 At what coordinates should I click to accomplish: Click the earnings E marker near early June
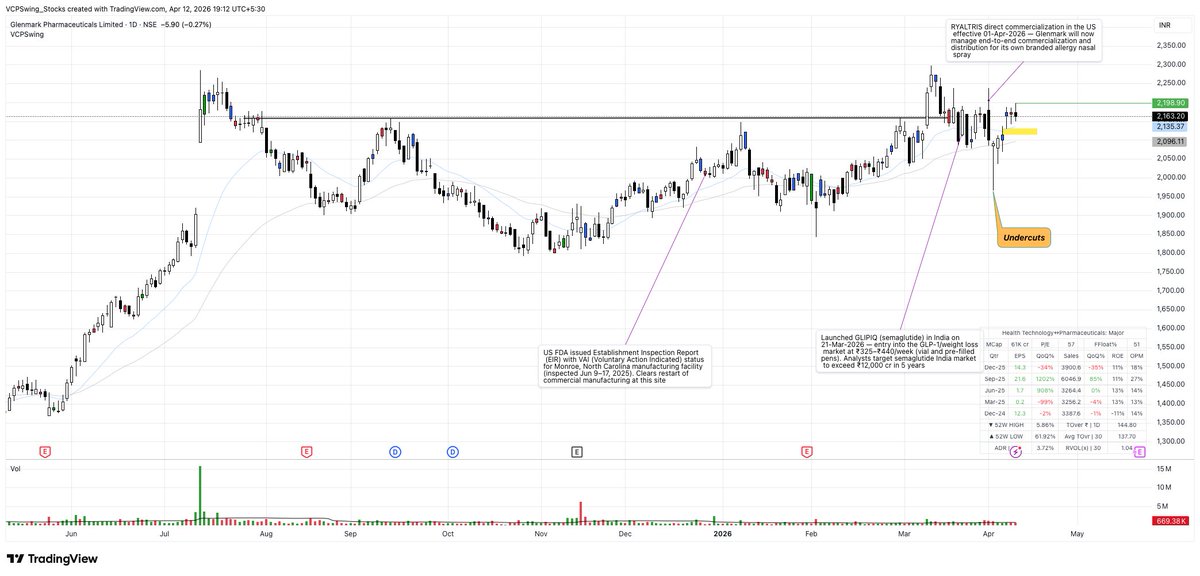coord(45,452)
